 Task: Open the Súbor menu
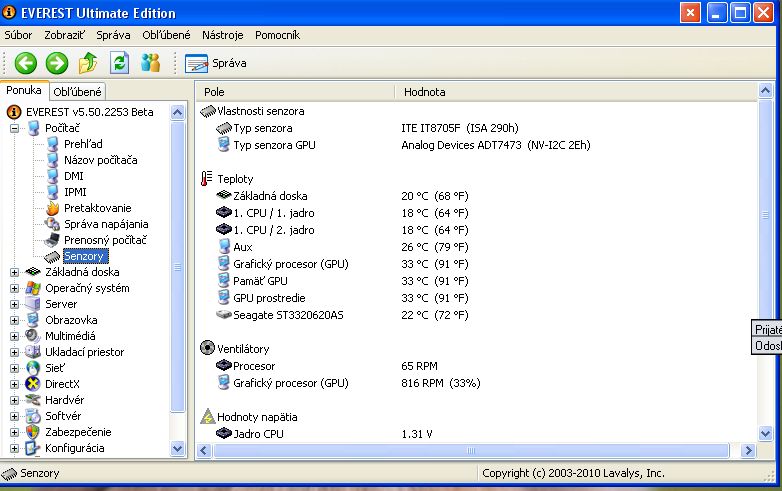[x=18, y=35]
